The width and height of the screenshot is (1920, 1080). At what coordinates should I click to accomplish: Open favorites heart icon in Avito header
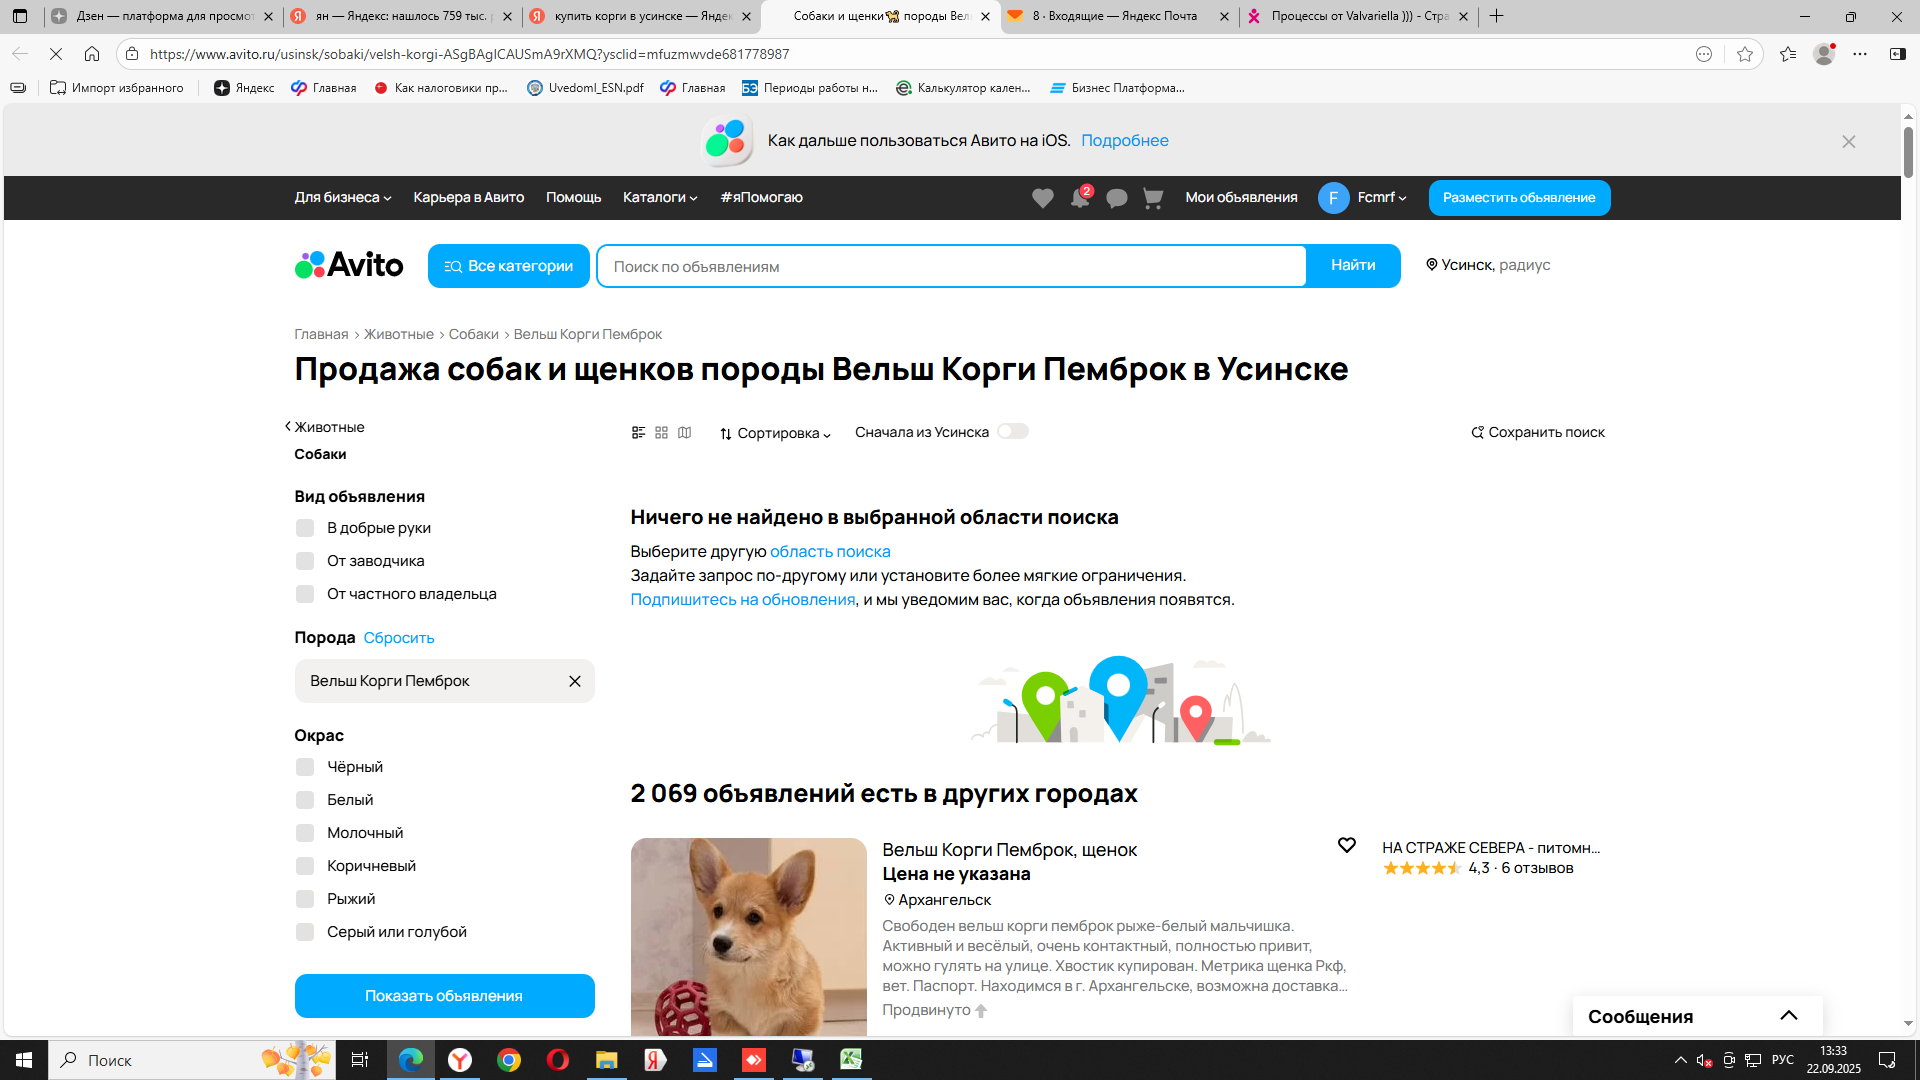coord(1042,198)
